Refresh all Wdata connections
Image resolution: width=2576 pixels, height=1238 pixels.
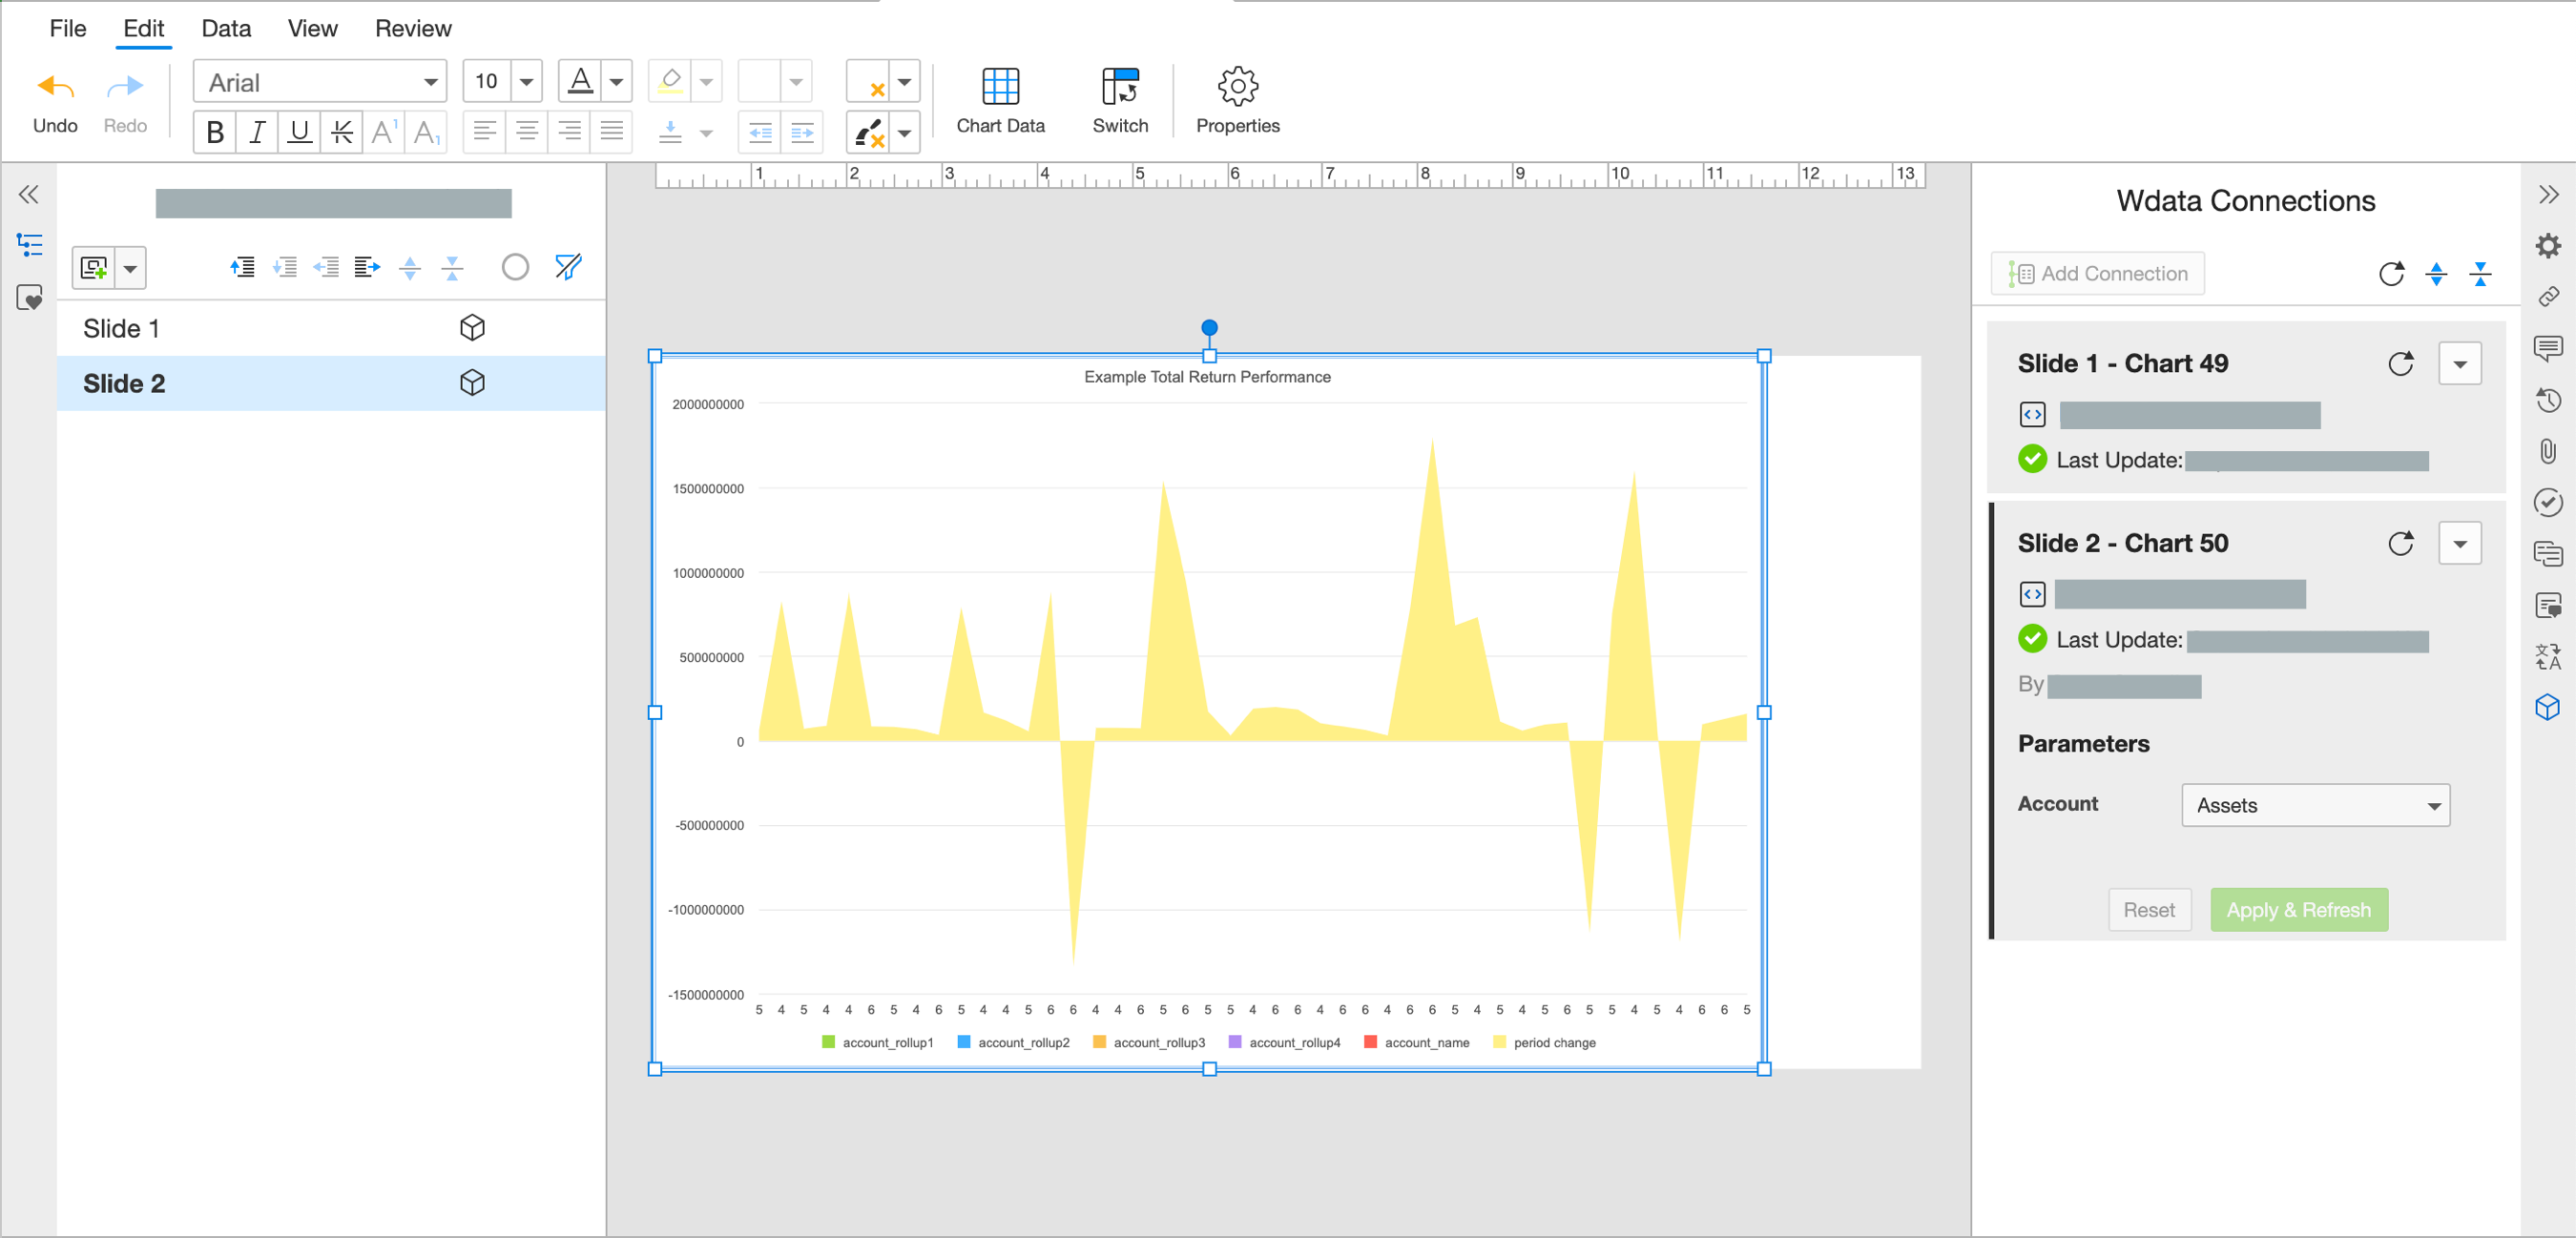coord(2391,274)
